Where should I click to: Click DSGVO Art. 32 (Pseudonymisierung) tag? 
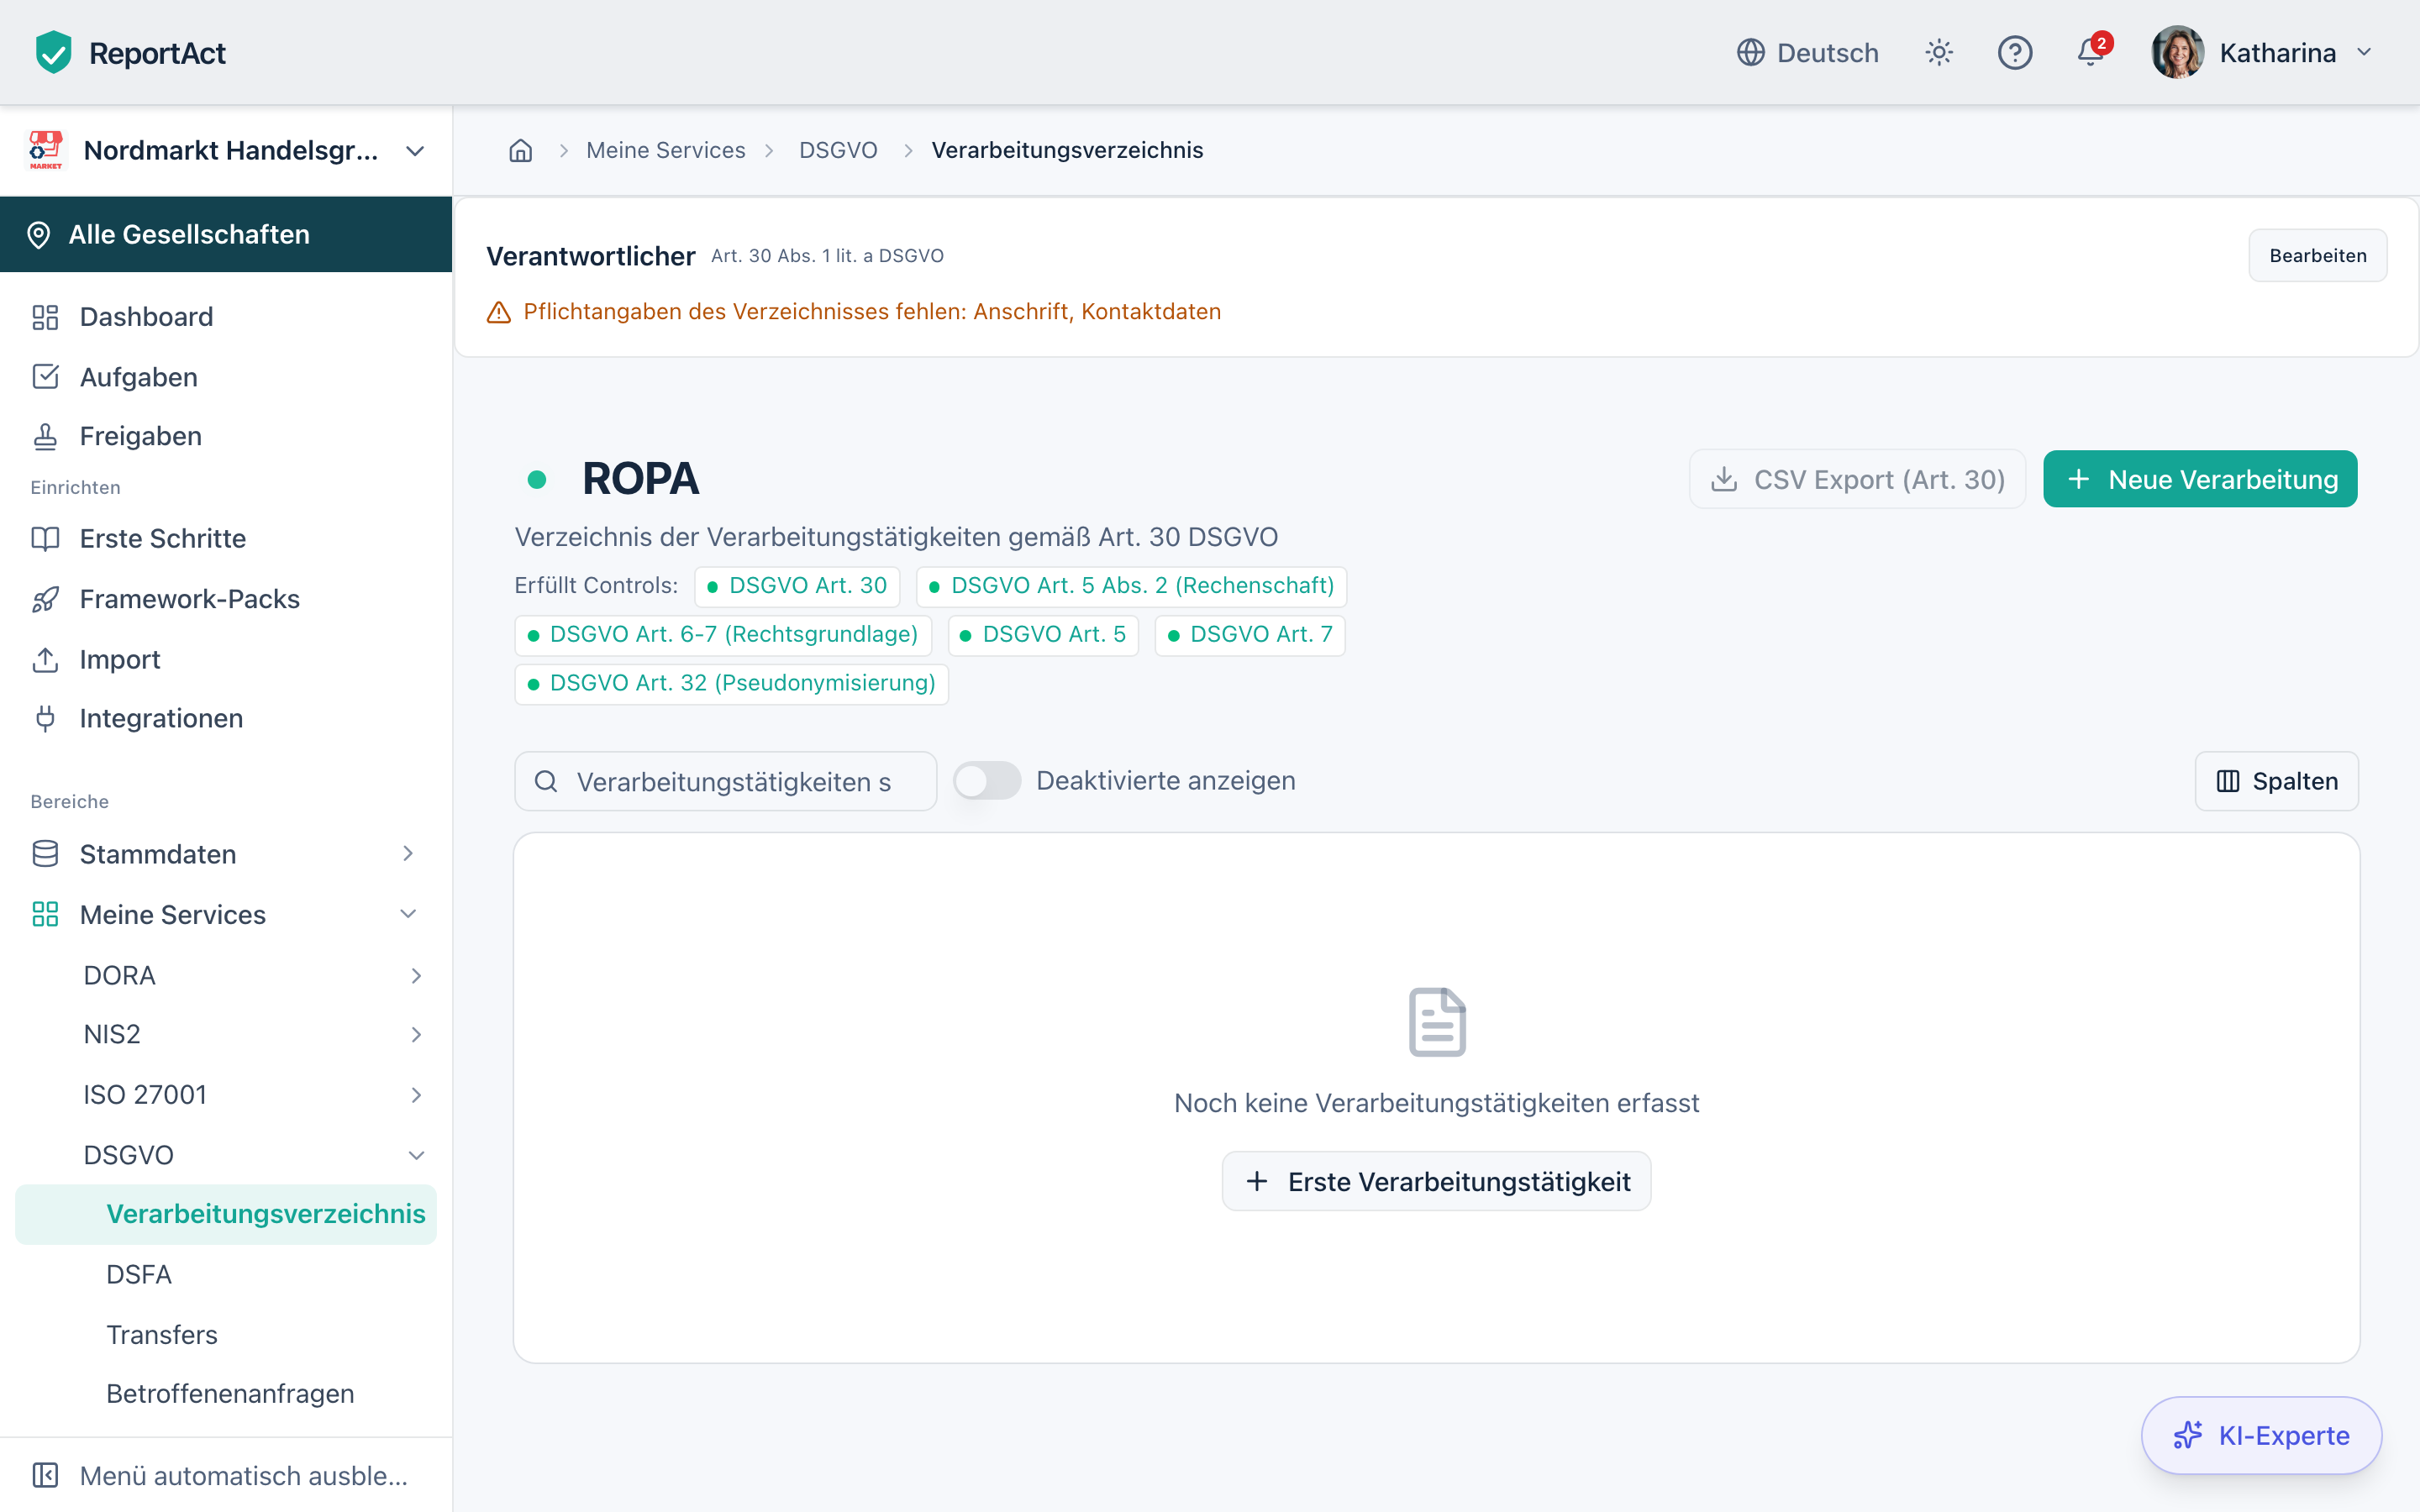click(732, 684)
